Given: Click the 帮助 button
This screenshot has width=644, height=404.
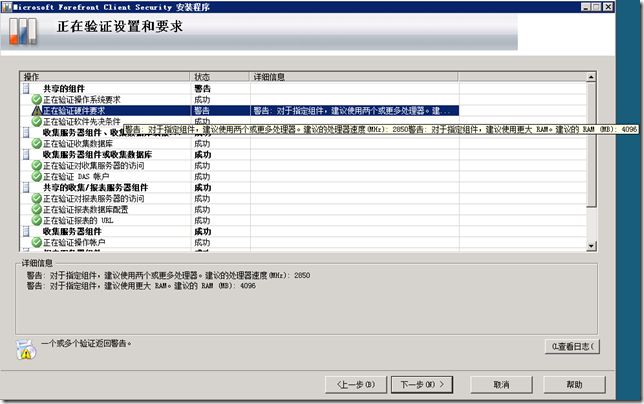Looking at the screenshot, I should click(x=574, y=385).
